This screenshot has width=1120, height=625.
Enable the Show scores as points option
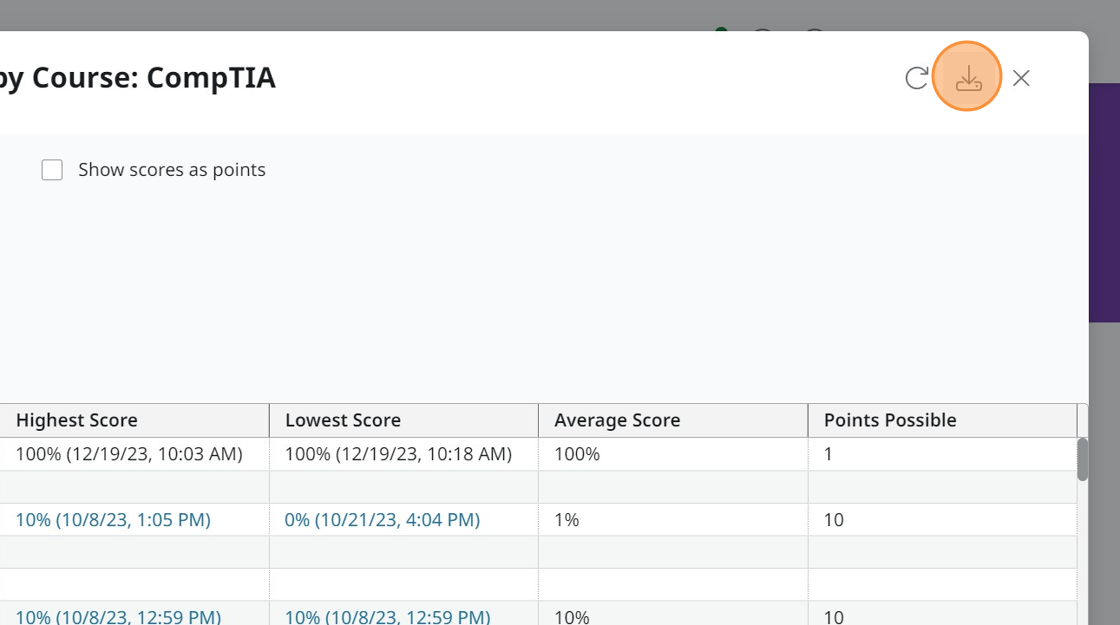[x=52, y=169]
